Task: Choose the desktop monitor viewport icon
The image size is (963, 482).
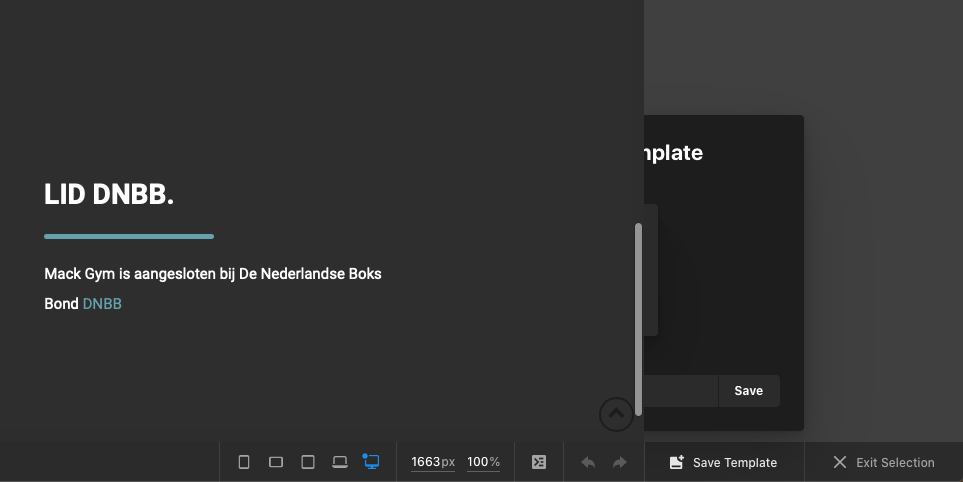Action: coord(372,462)
